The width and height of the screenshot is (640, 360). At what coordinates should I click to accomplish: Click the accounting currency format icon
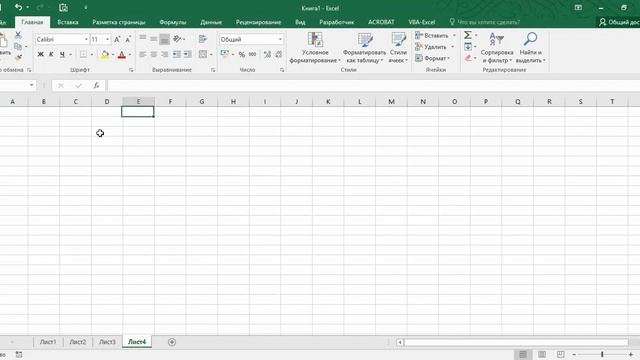224,54
